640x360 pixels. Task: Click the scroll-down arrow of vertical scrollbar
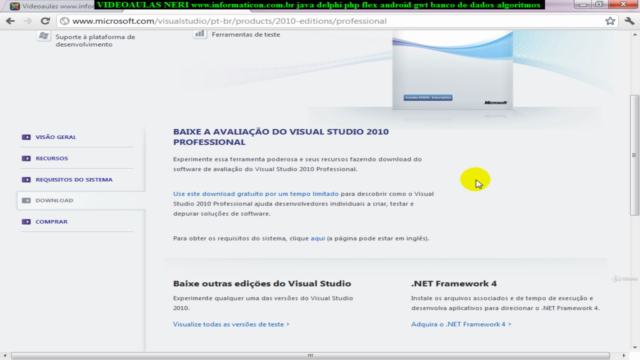[x=634, y=347]
